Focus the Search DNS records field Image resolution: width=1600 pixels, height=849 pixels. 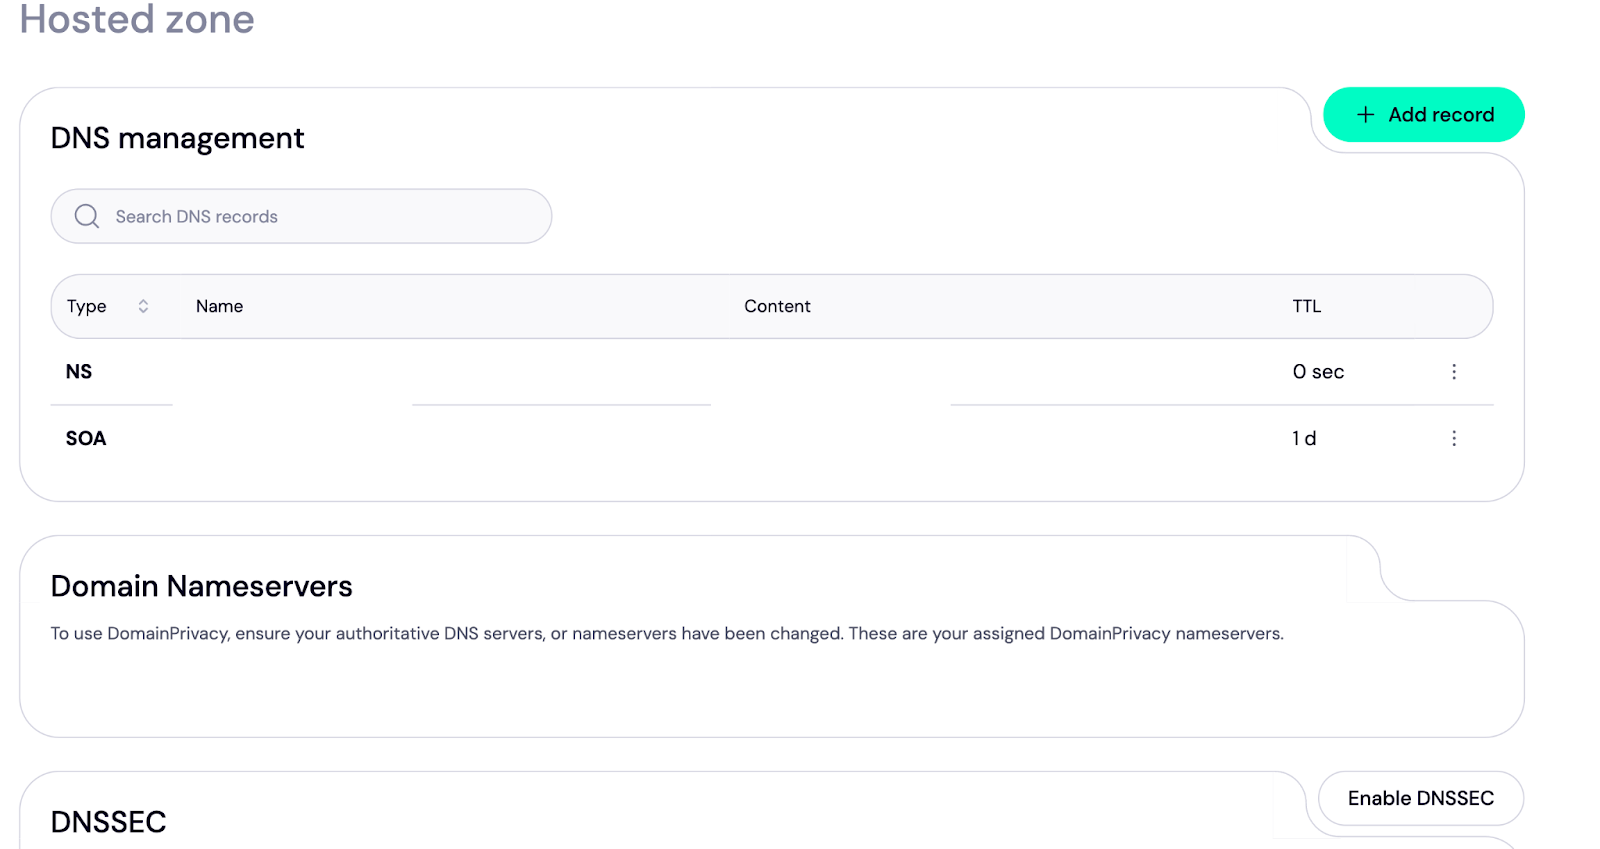coord(320,216)
